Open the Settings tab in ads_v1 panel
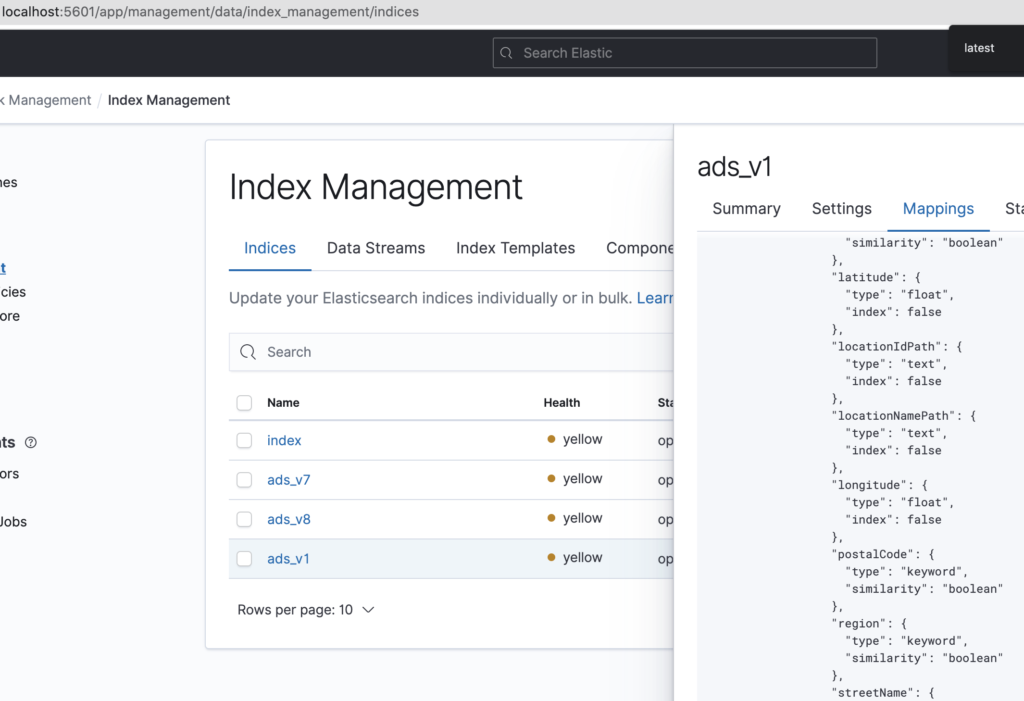This screenshot has height=701, width=1024. (x=842, y=208)
